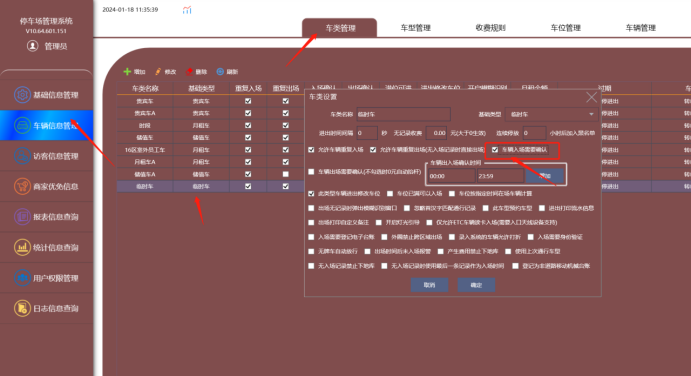Select the 时段 row name cell
Screen dimensions: 691x376
[145, 126]
